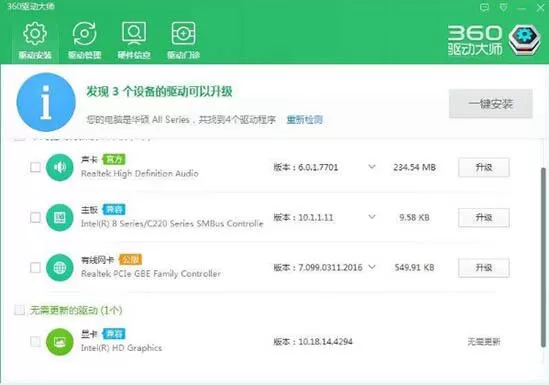Check the Realtek PCIe GBE checkbox
The height and width of the screenshot is (385, 549).
pyautogui.click(x=35, y=268)
